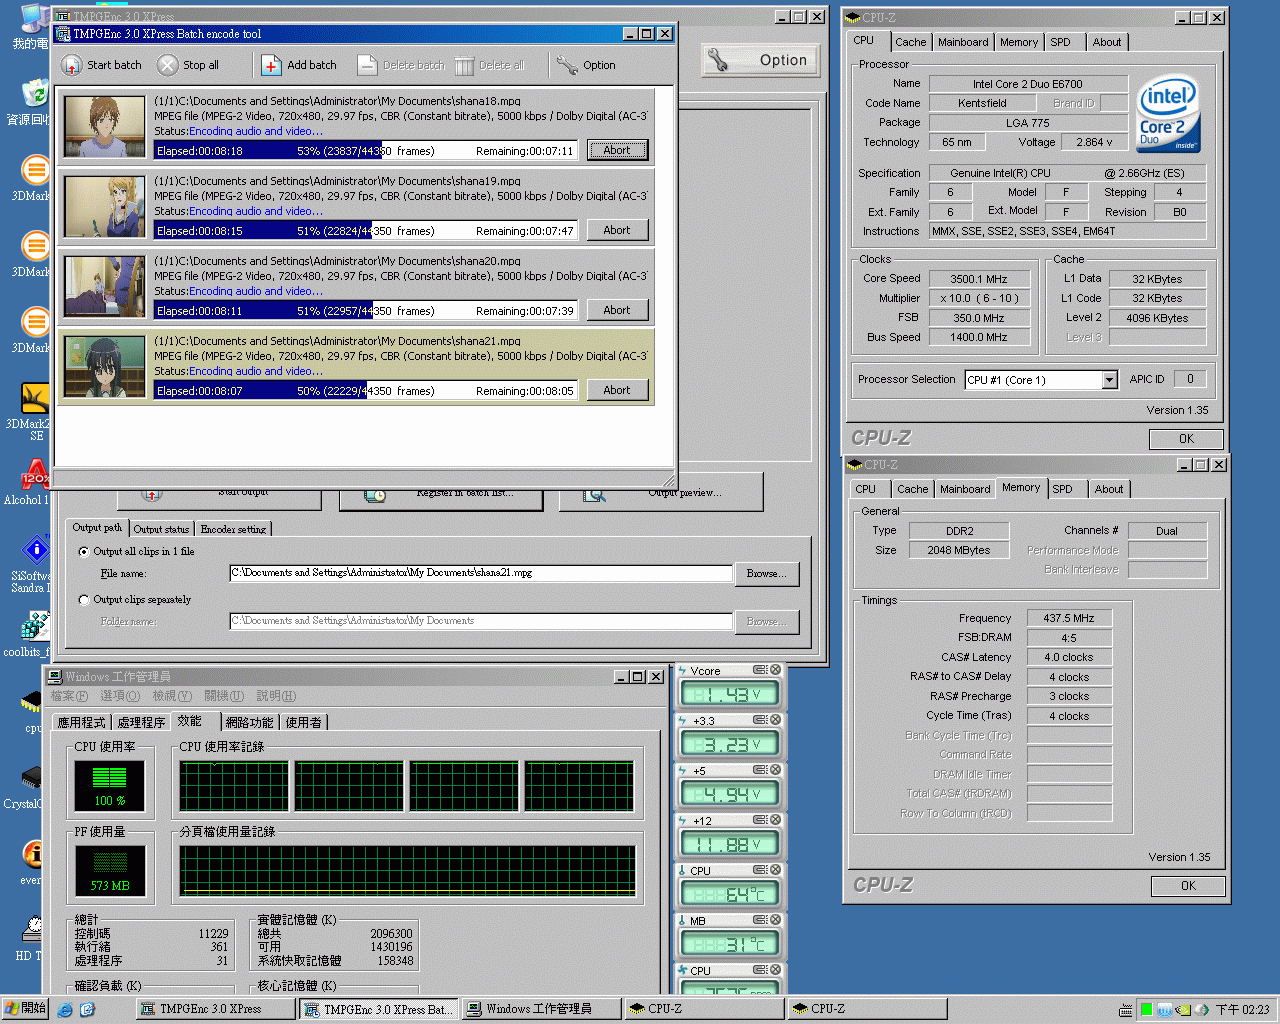Click the NVIDIA tray icon
Viewport: 1280px width, 1024px height.
point(1184,1009)
